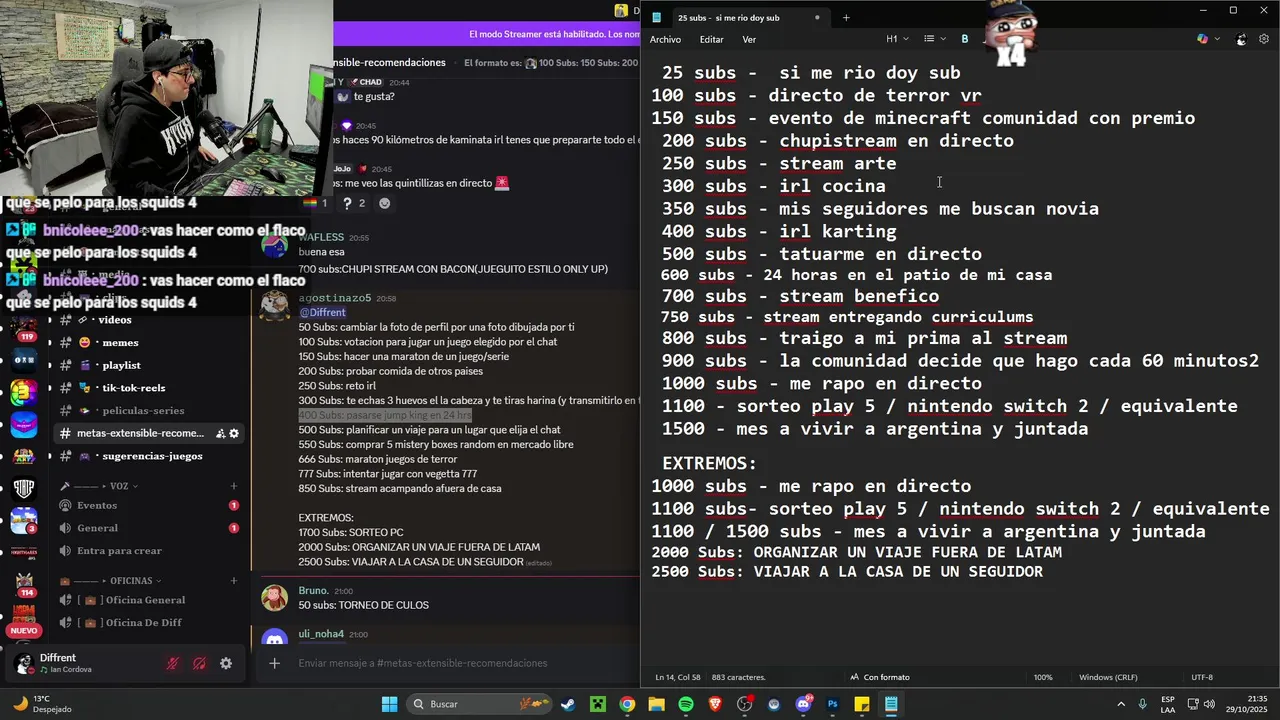Image resolution: width=1280 pixels, height=720 pixels.
Task: Toggle bold formatting in Notepad
Action: 965,39
